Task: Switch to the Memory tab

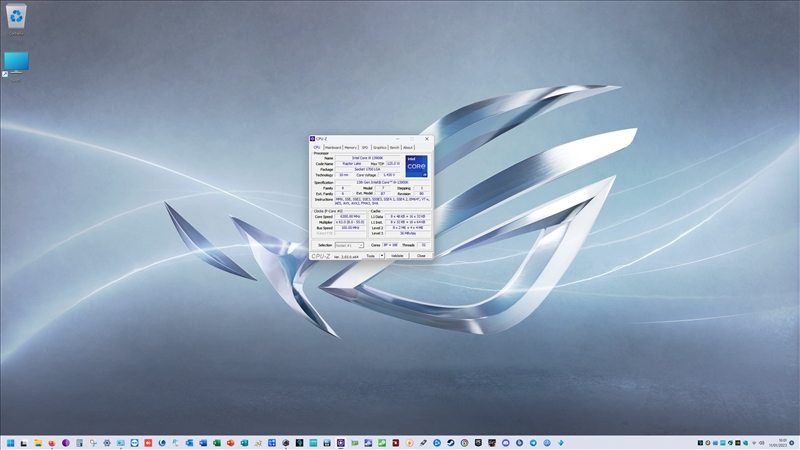Action: pos(351,147)
